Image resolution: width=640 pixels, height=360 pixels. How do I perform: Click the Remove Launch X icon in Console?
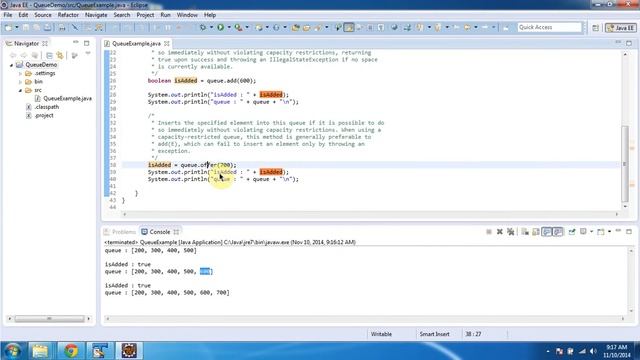click(500, 232)
